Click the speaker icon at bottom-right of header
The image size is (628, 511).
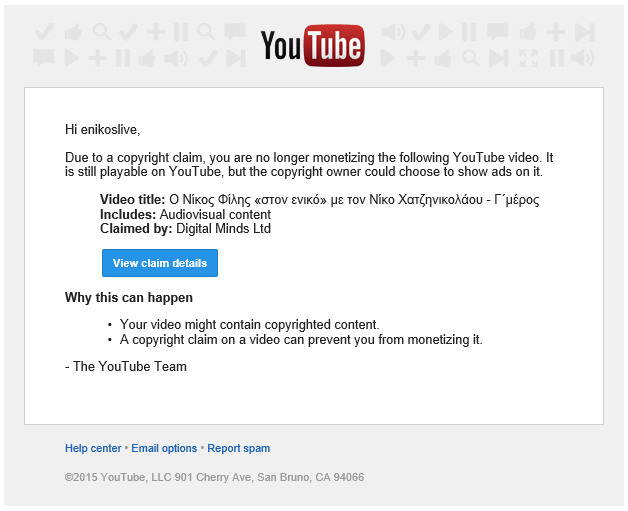point(582,58)
